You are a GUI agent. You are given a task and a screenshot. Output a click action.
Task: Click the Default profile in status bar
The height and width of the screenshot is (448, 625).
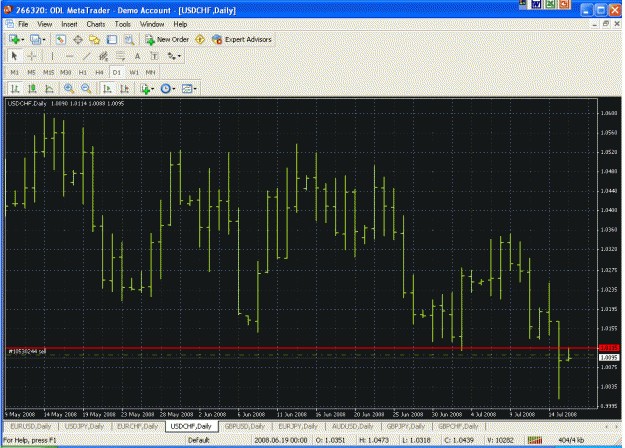tap(199, 440)
